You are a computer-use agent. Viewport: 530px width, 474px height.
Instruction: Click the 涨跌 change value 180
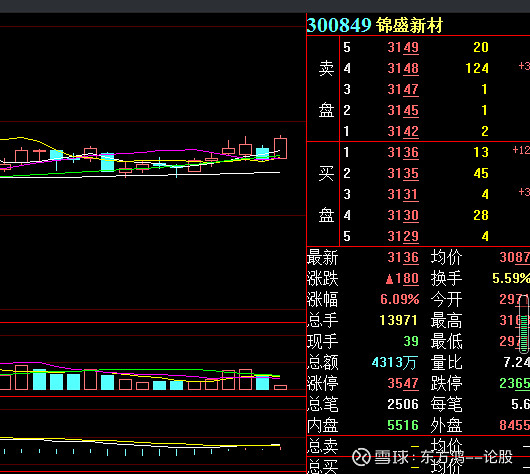pyautogui.click(x=402, y=279)
